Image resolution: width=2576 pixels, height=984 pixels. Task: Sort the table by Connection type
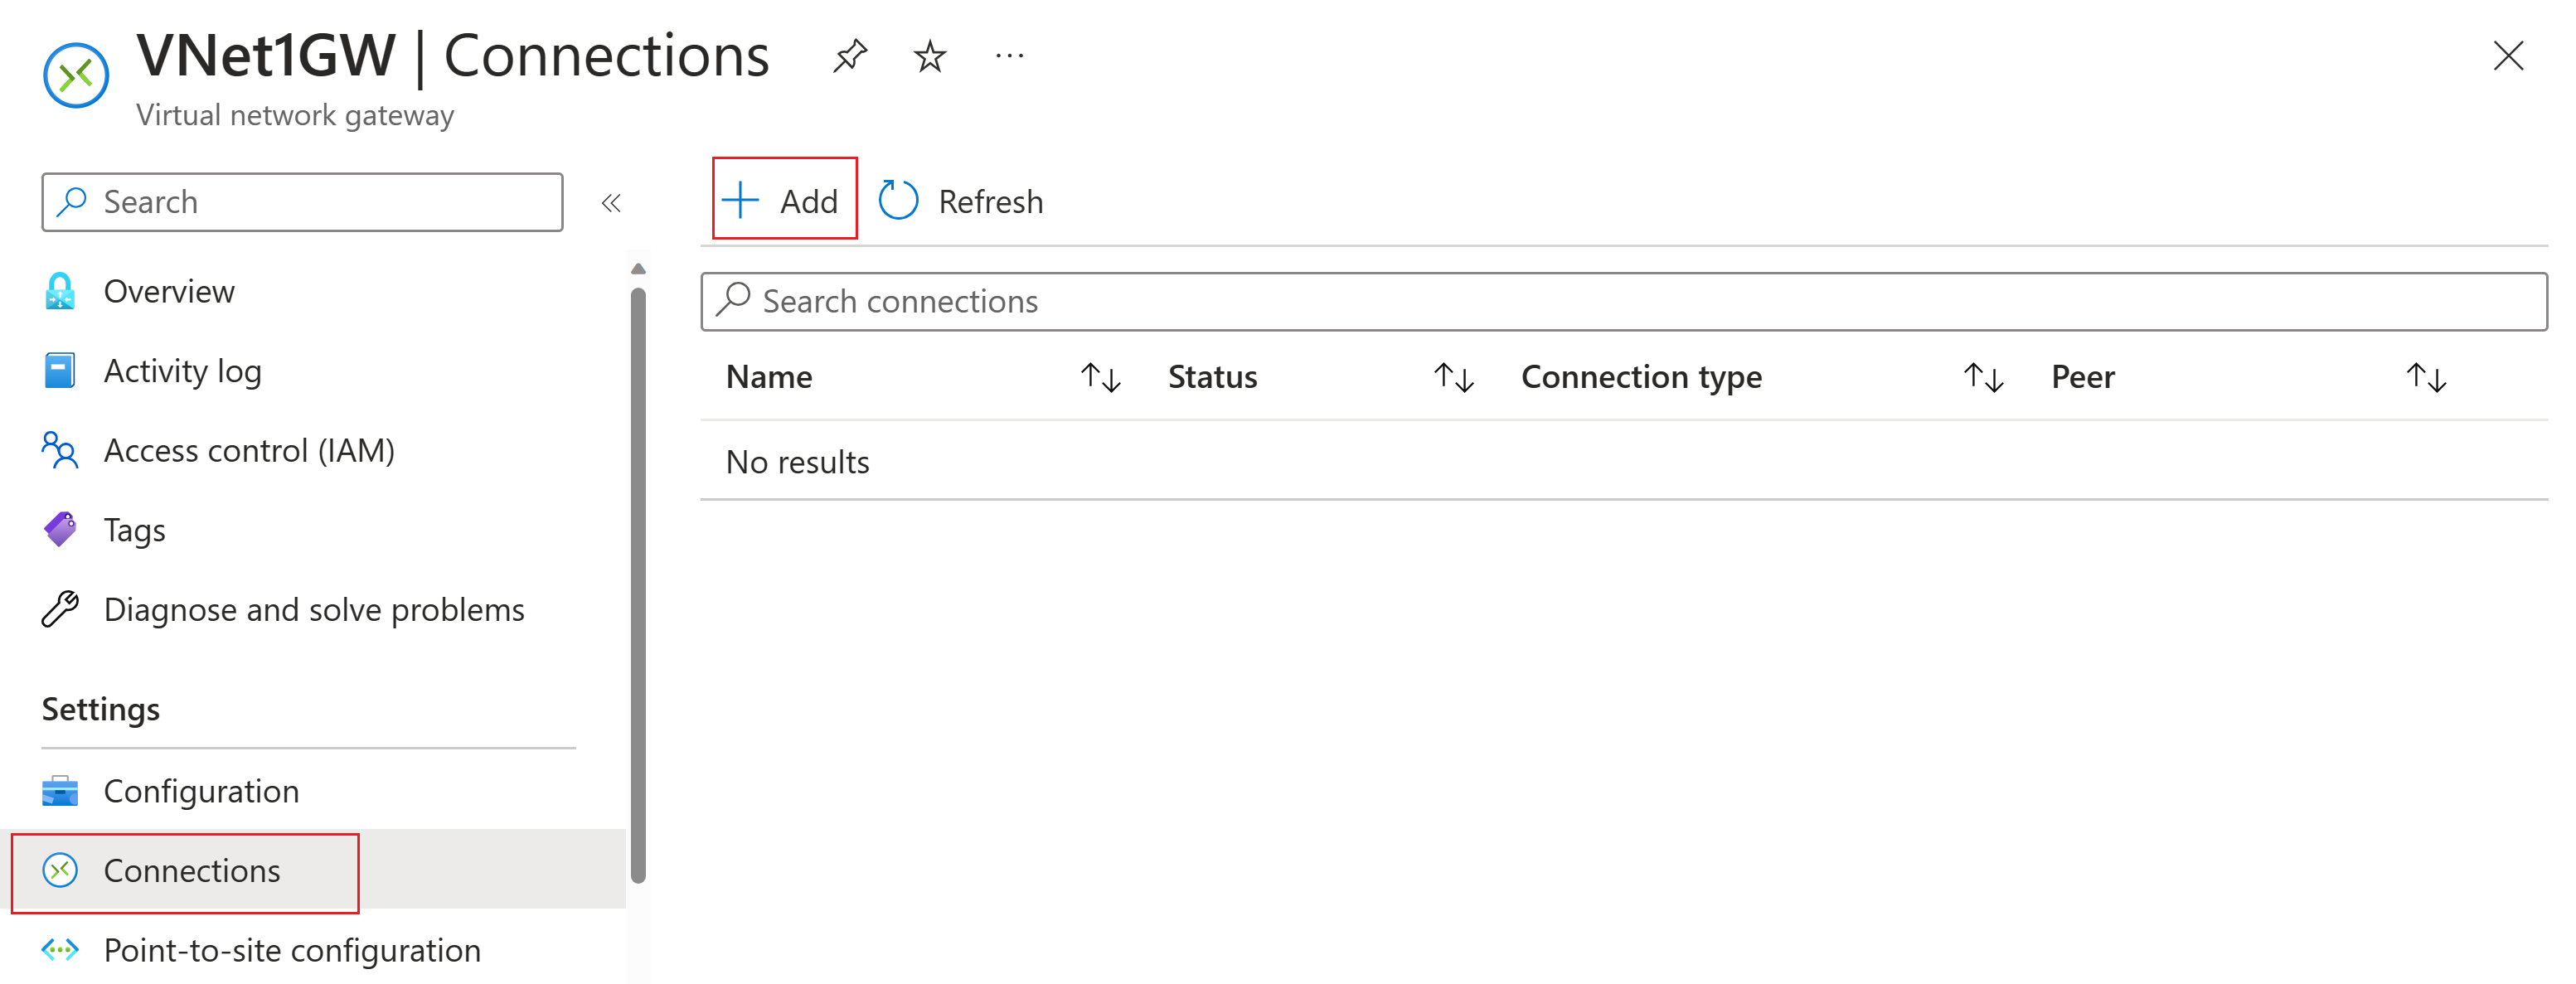pyautogui.click(x=1641, y=377)
